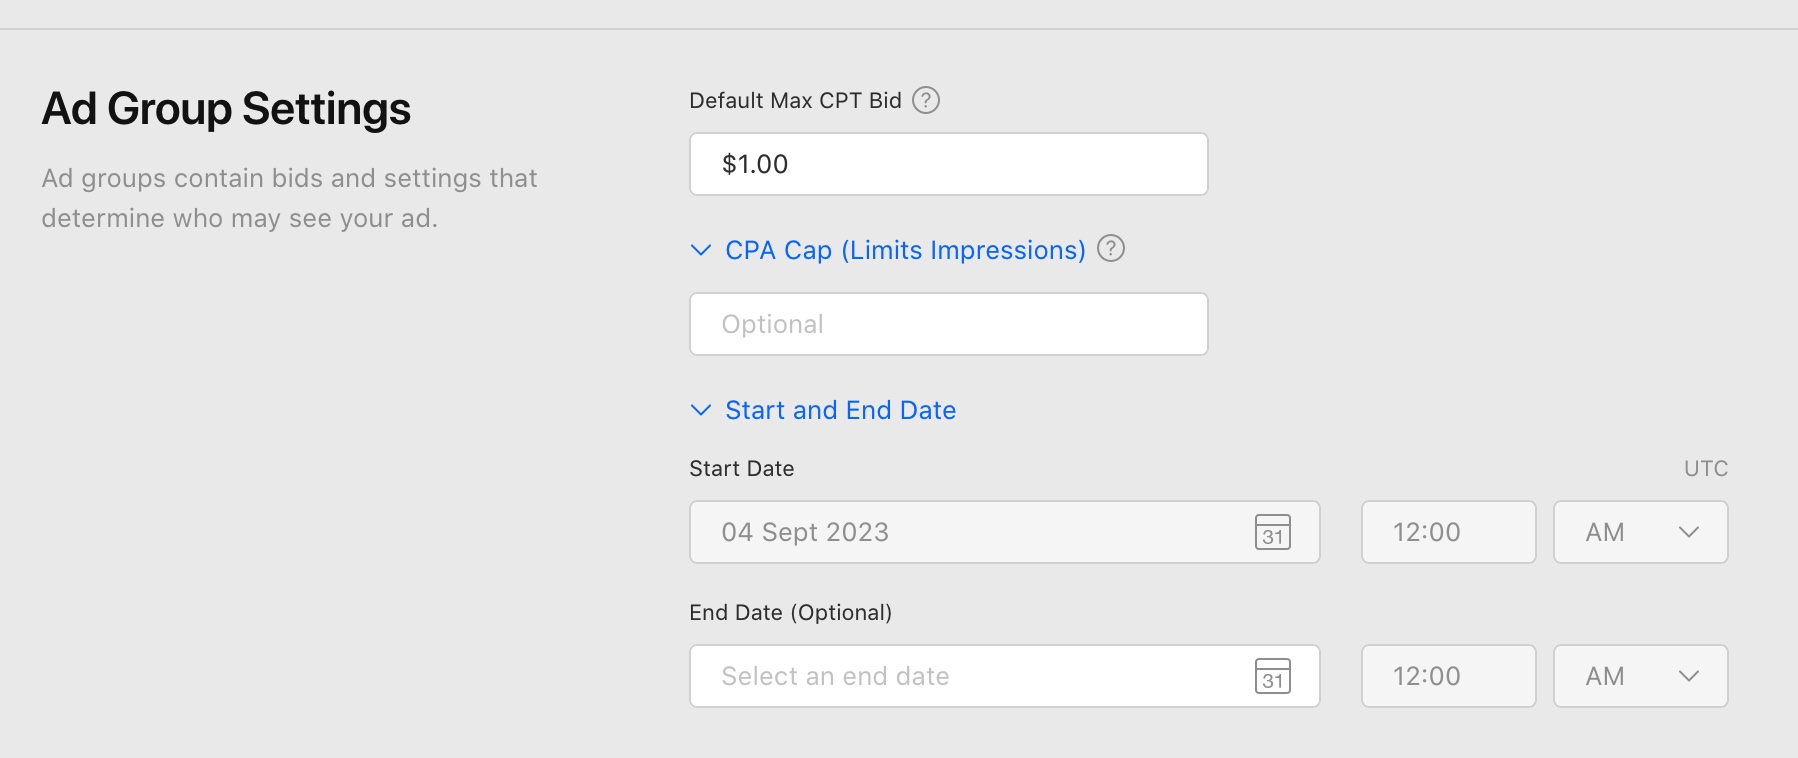Open End Date AM/PM dropdown
The width and height of the screenshot is (1798, 758).
(1641, 676)
